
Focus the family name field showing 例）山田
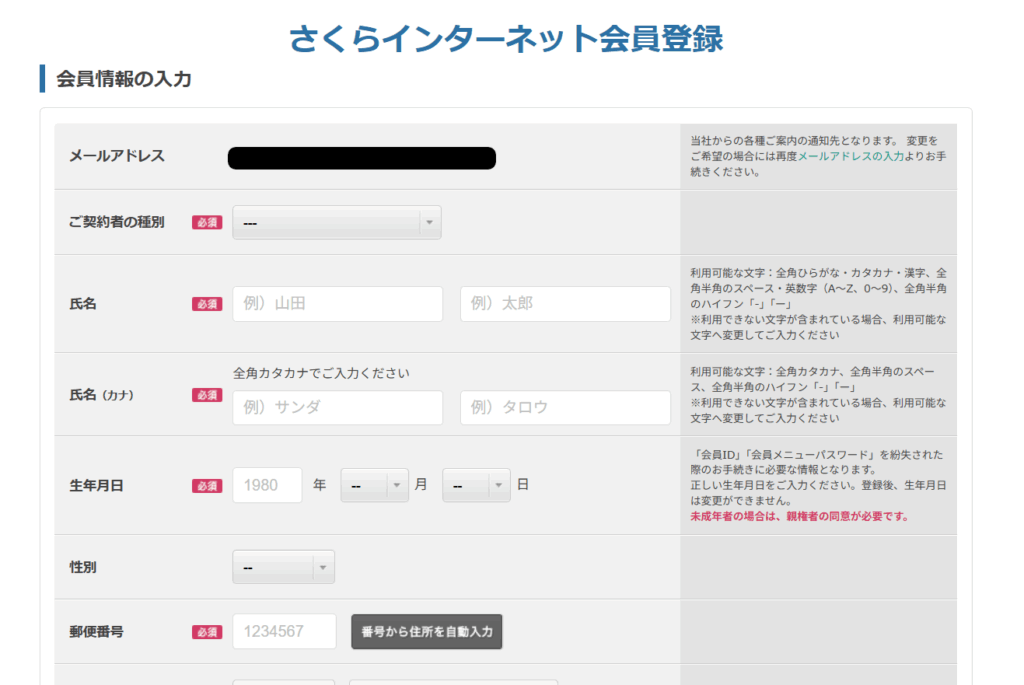point(337,304)
